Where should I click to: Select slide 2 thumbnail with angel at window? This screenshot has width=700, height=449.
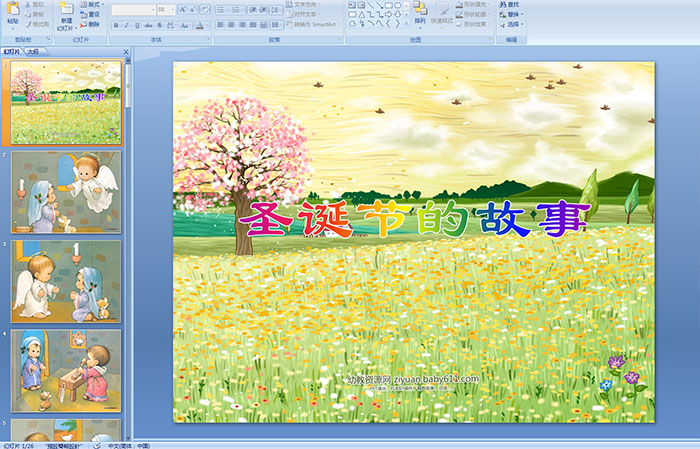click(66, 192)
